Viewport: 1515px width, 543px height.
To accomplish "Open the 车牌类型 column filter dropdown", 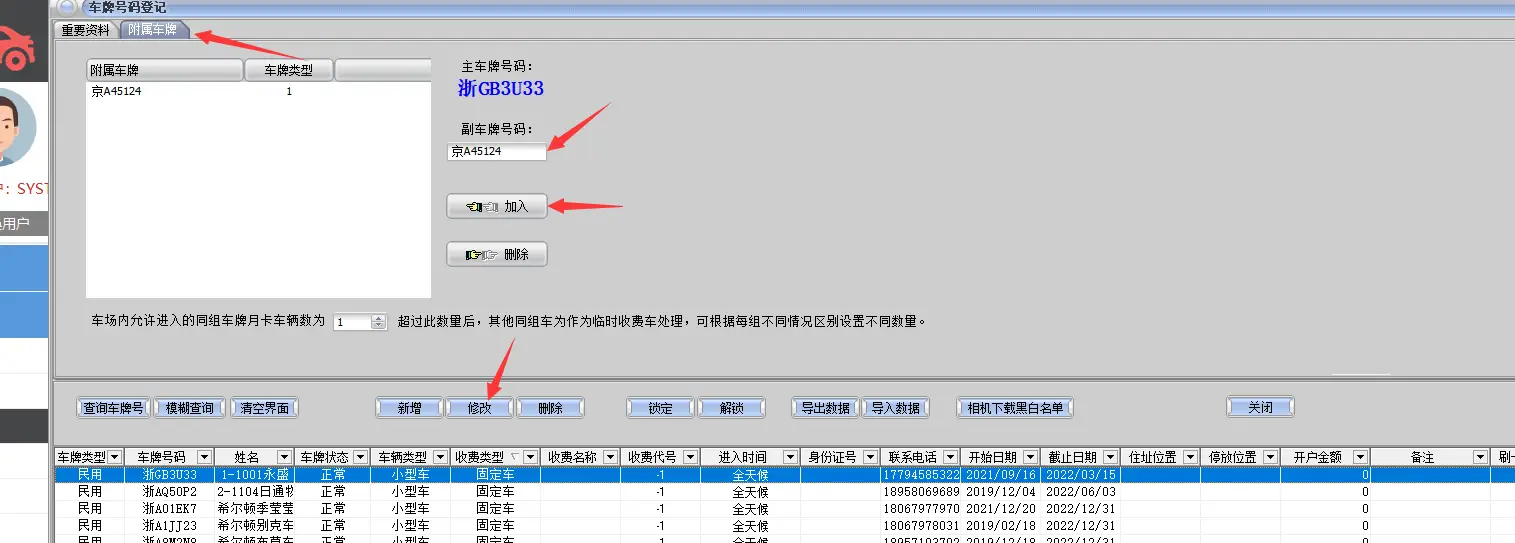I will click(114, 457).
